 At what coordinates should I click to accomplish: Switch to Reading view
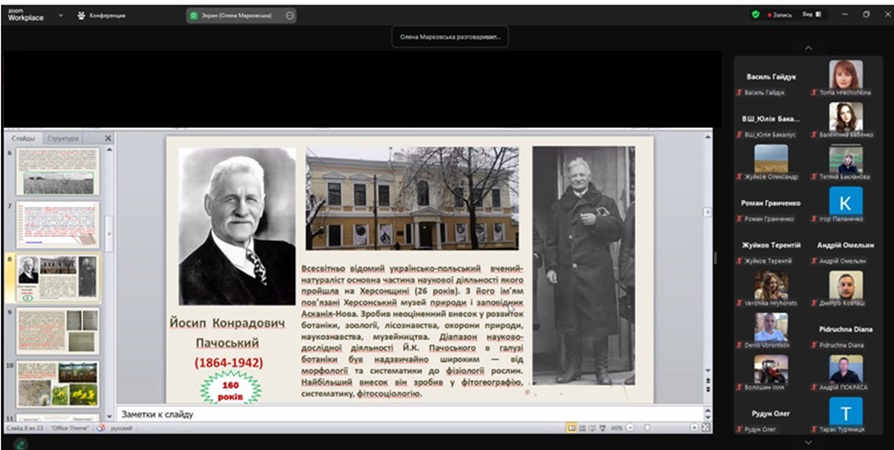point(592,428)
